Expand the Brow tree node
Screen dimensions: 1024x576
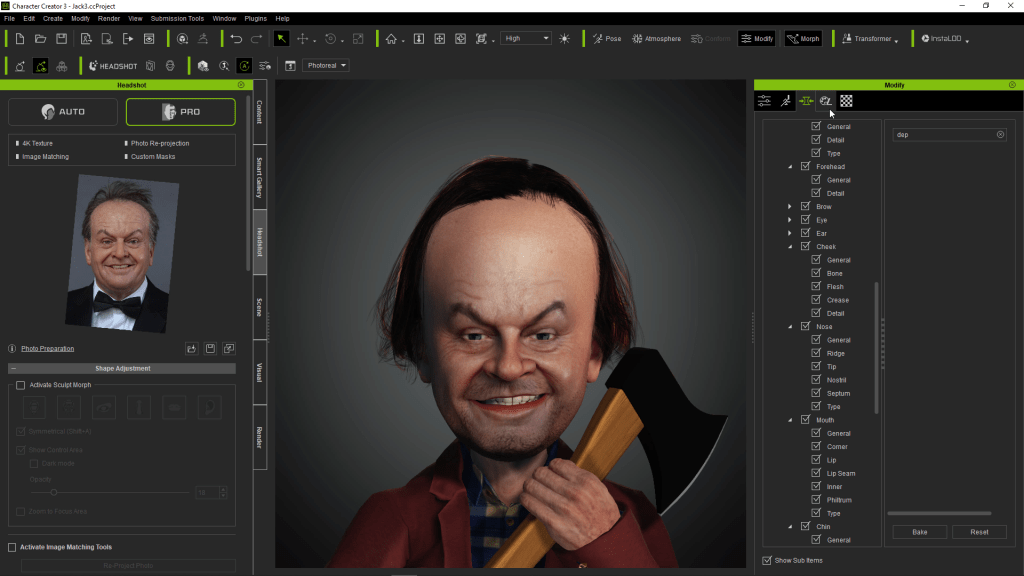(x=790, y=207)
